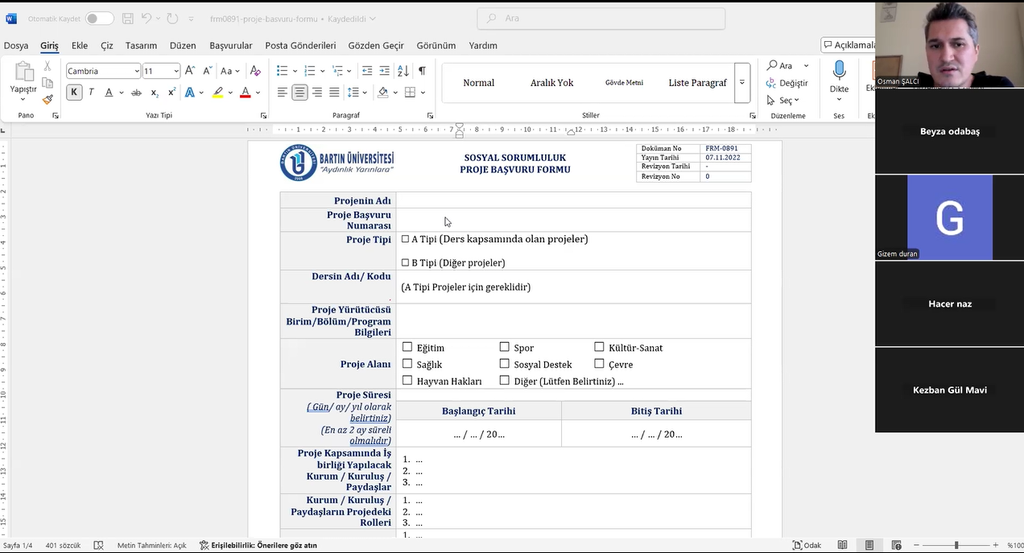Click the superscript x² icon
Image resolution: width=1024 pixels, height=553 pixels.
click(171, 92)
